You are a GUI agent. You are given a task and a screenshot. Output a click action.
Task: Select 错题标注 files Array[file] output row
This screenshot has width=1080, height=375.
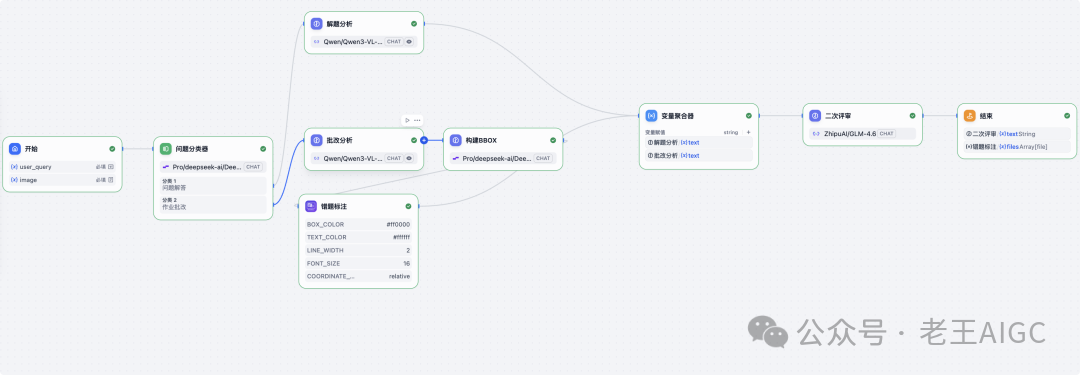[1017, 146]
